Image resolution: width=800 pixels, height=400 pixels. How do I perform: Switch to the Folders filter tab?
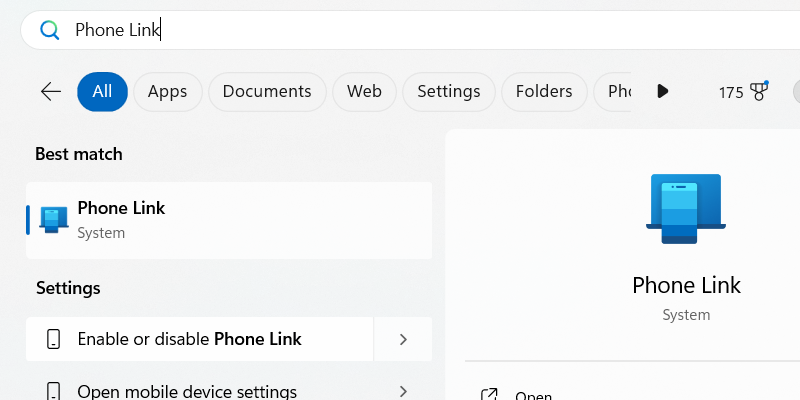[x=544, y=92]
